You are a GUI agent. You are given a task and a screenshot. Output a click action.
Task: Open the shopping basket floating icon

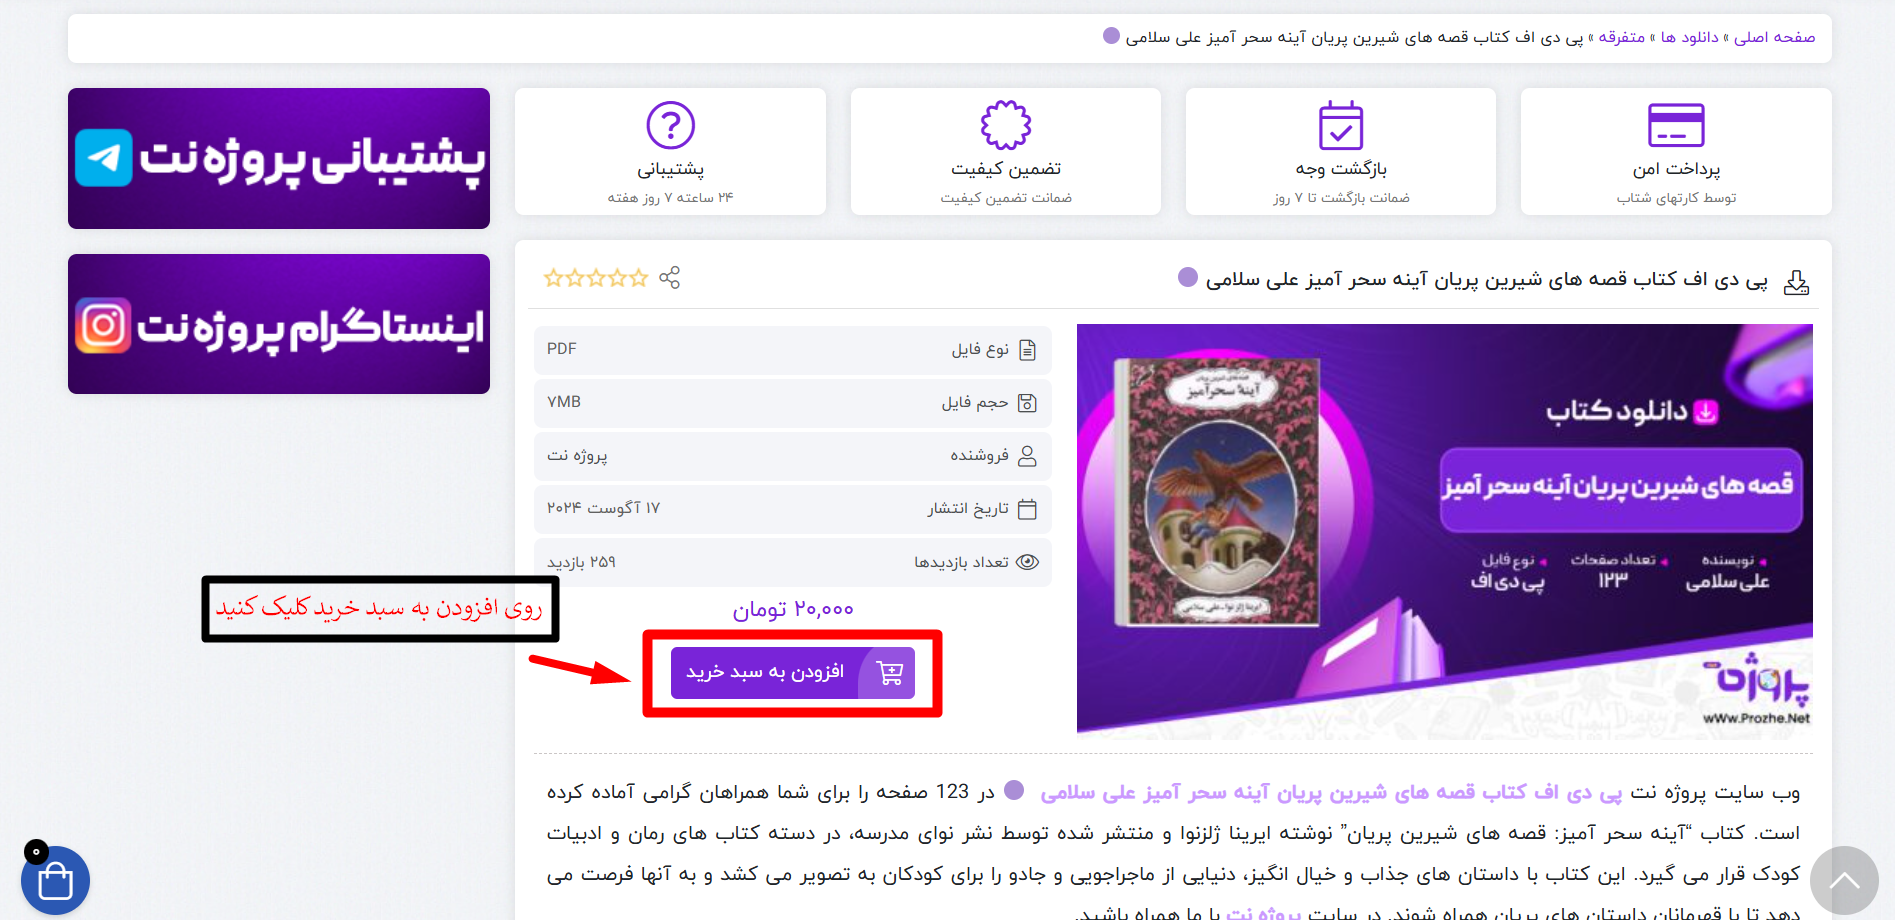coord(55,881)
